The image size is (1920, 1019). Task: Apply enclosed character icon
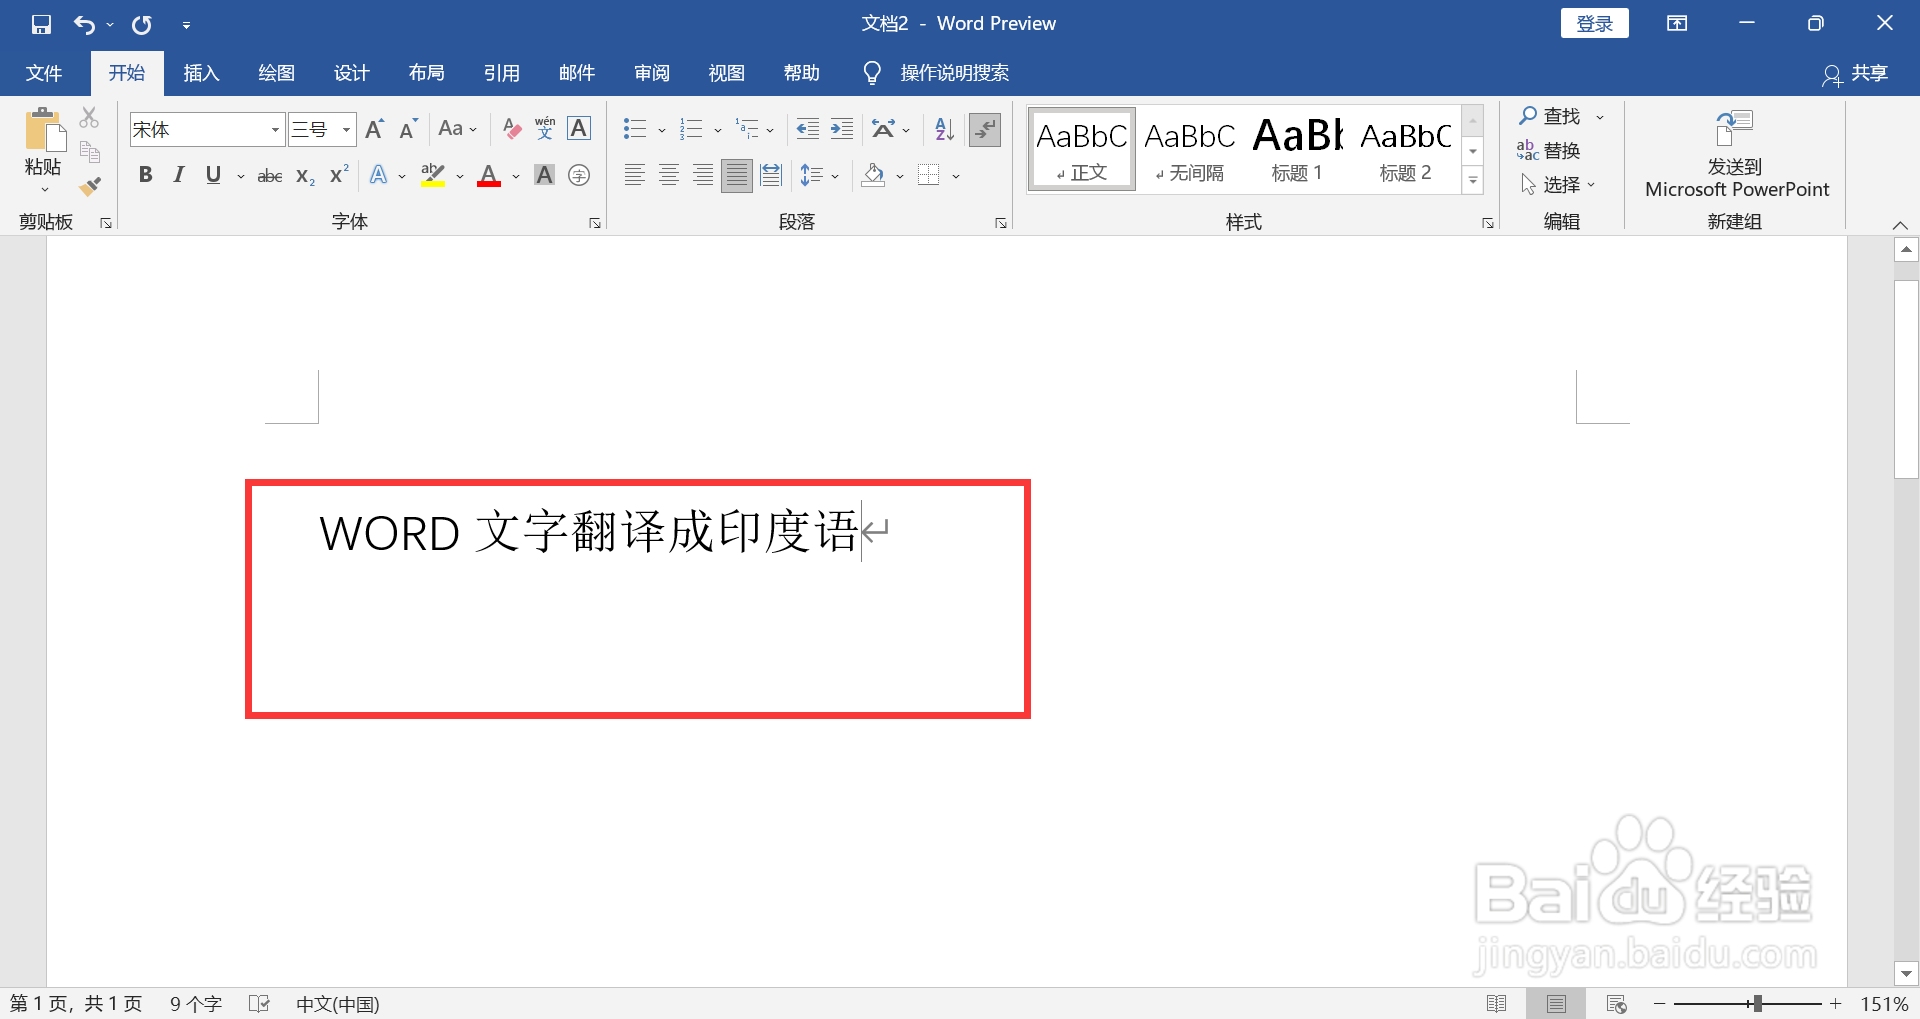click(x=579, y=176)
